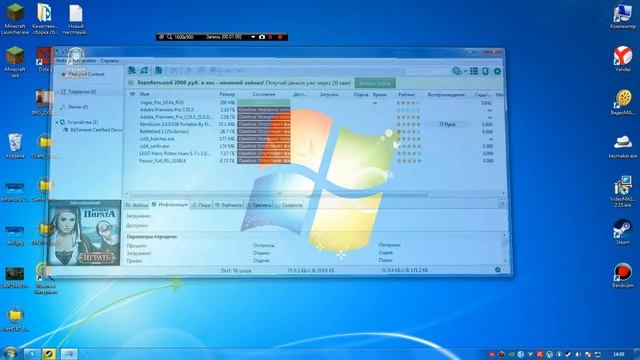Open Minecraft Launcher.exe desktop icon
This screenshot has width=640, height=360.
pyautogui.click(x=15, y=19)
